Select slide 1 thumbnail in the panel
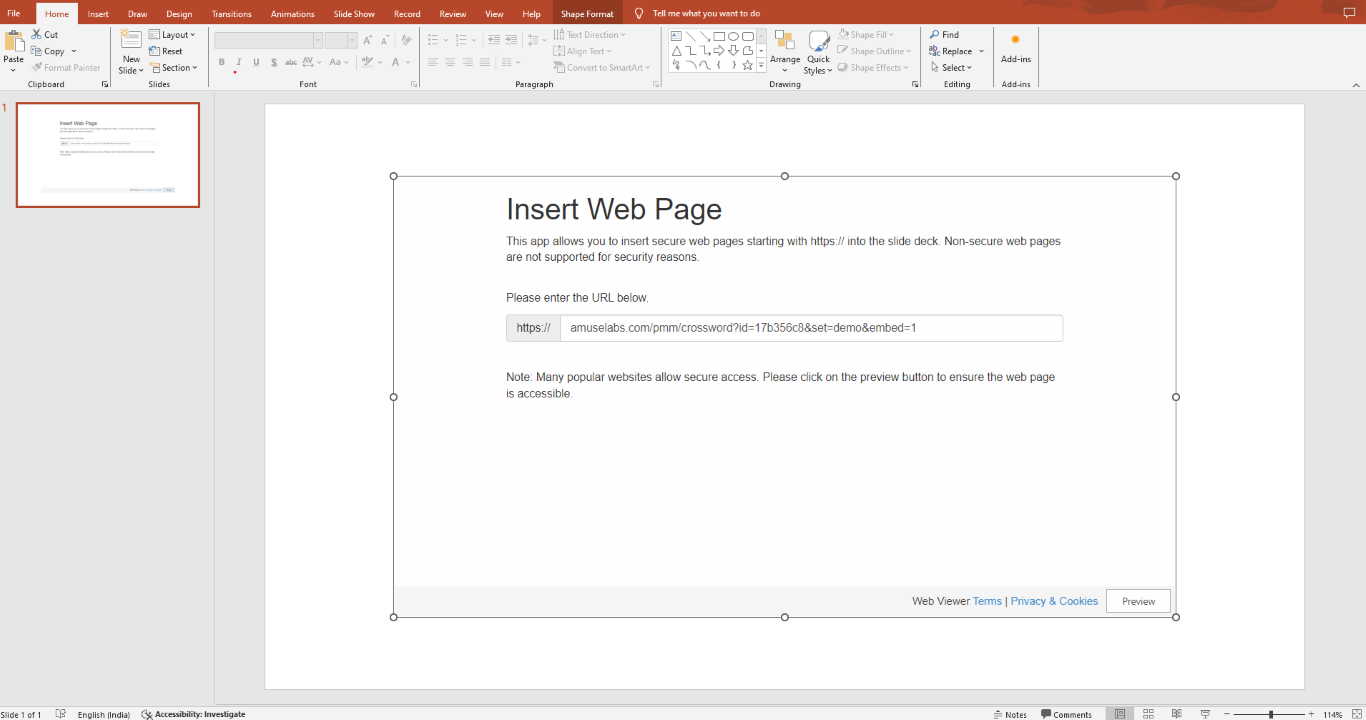Viewport: 1366px width, 720px height. (108, 155)
